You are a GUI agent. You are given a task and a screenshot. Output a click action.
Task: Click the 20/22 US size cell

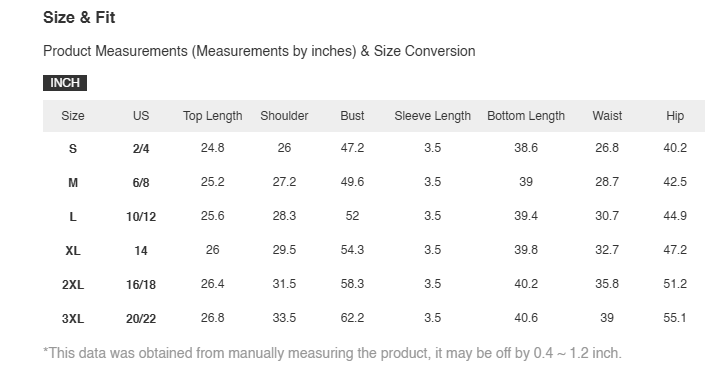tap(141, 319)
